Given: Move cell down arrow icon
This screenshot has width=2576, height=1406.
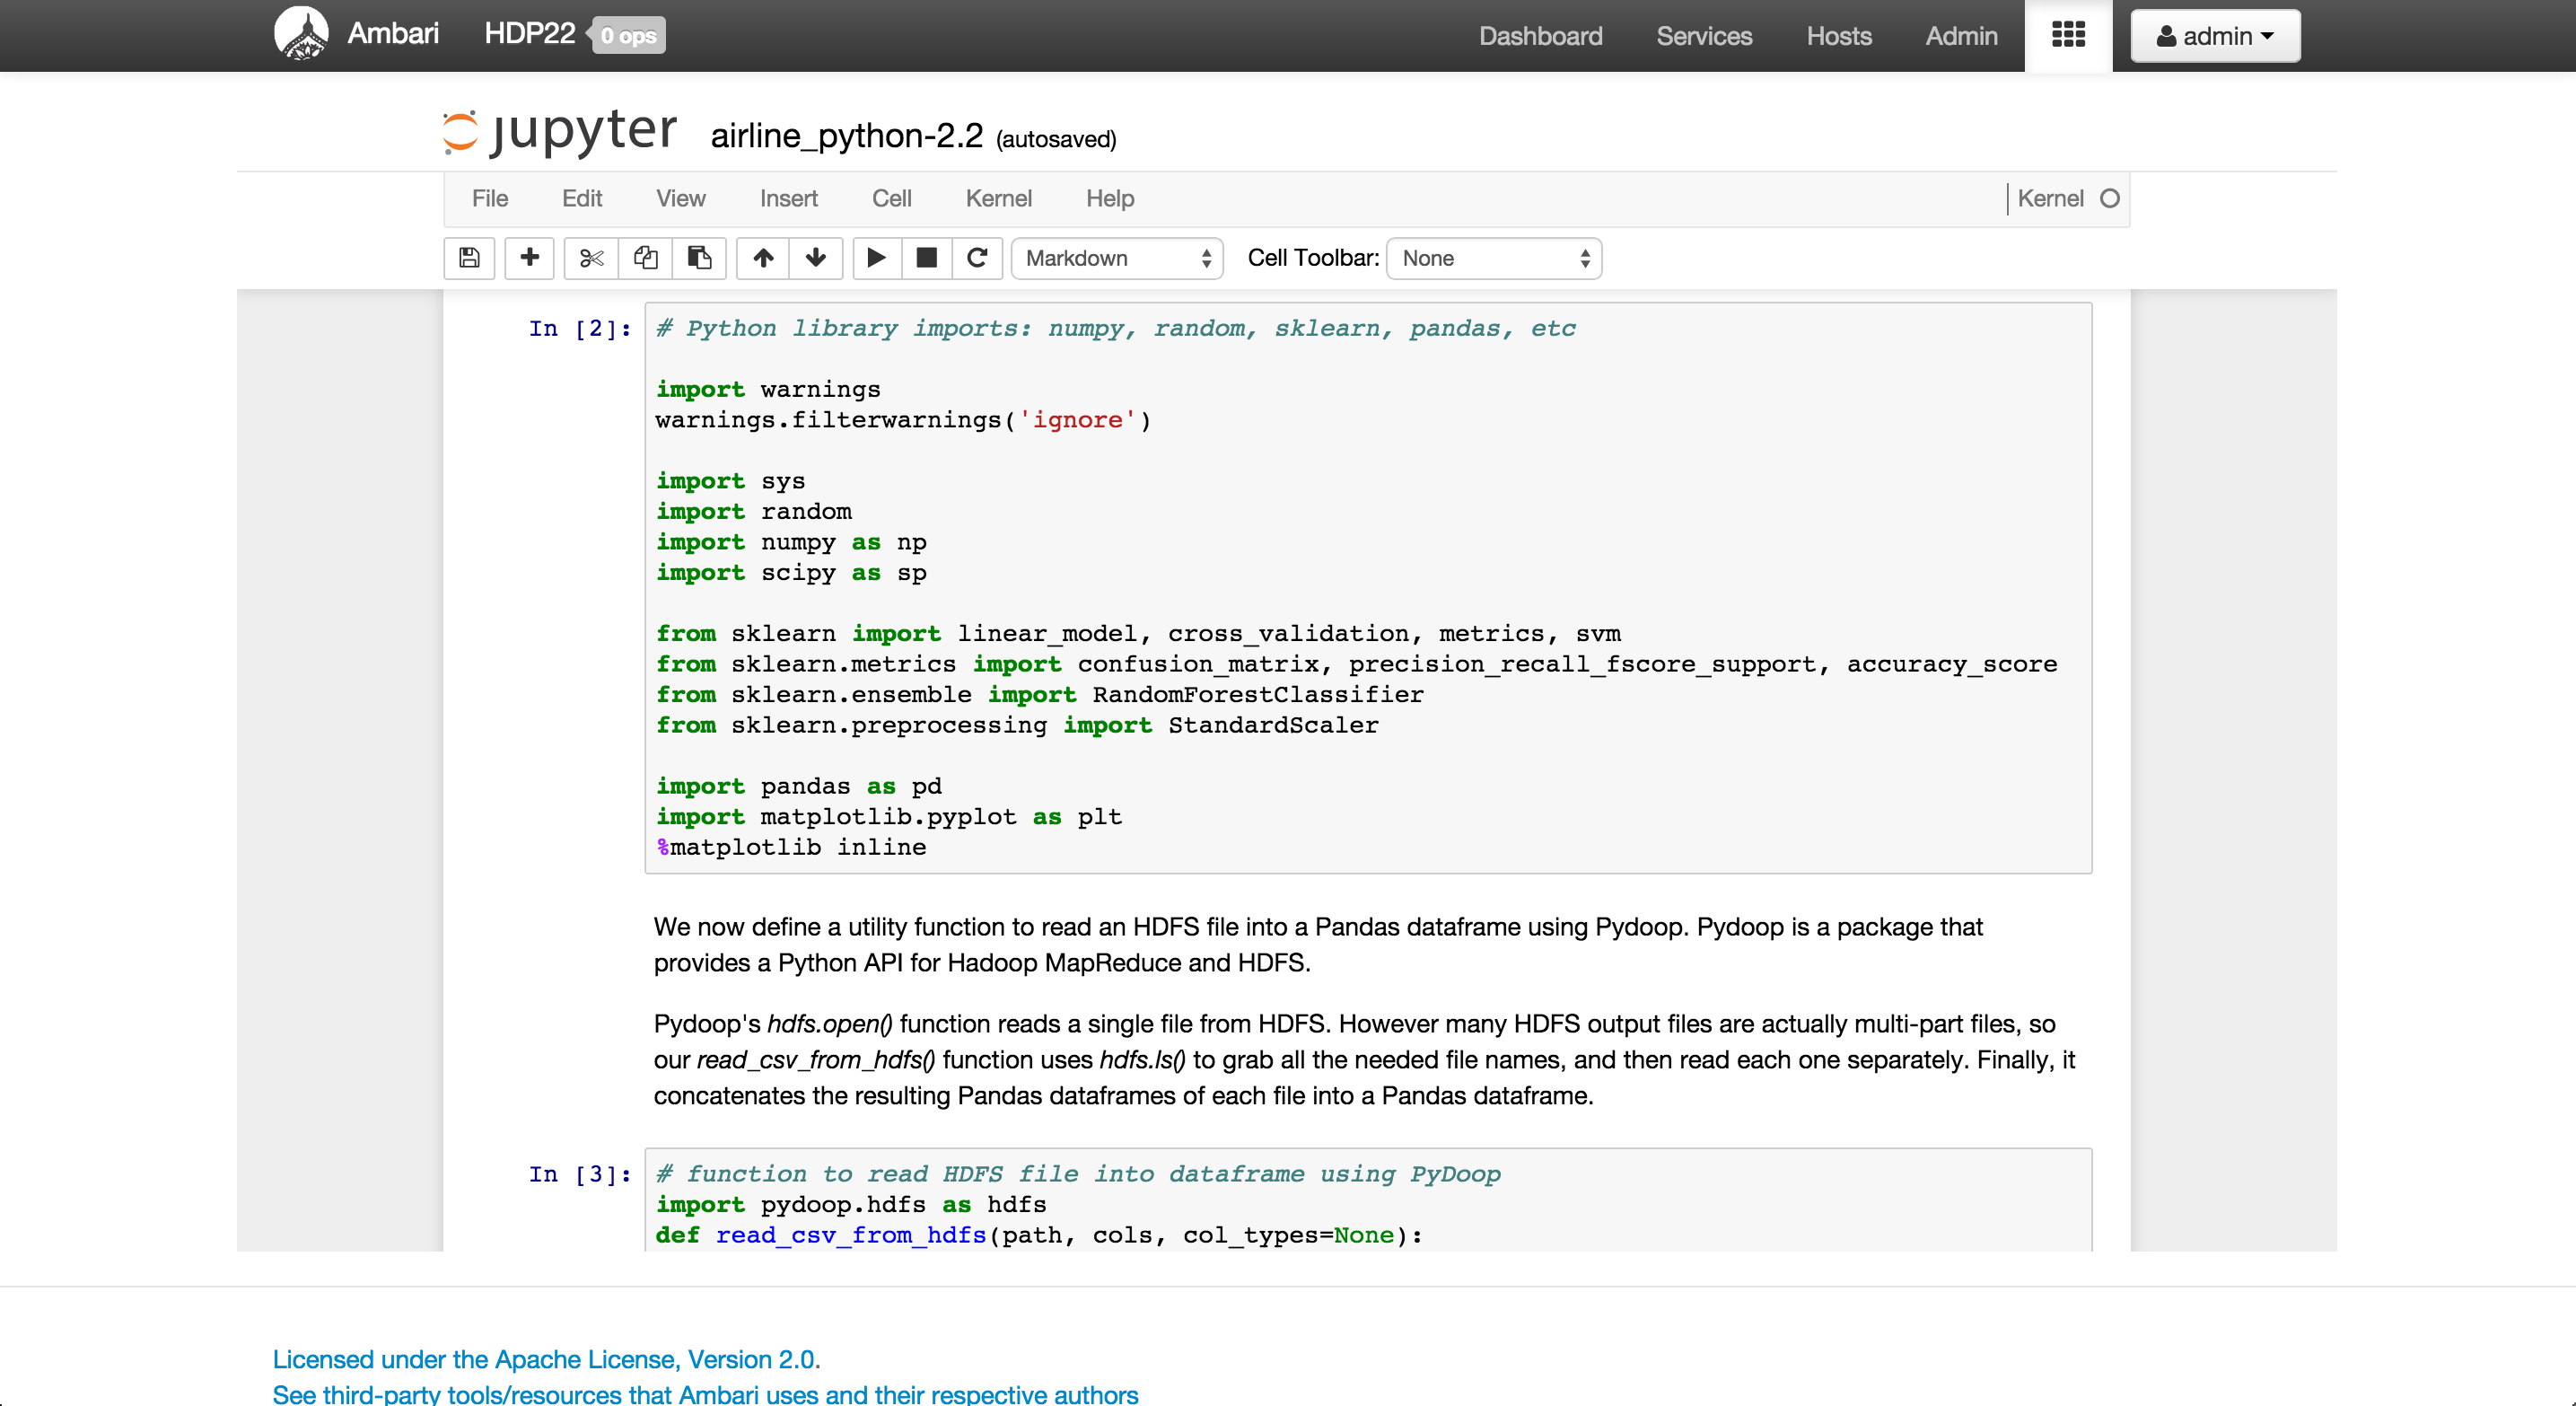Looking at the screenshot, I should (816, 258).
